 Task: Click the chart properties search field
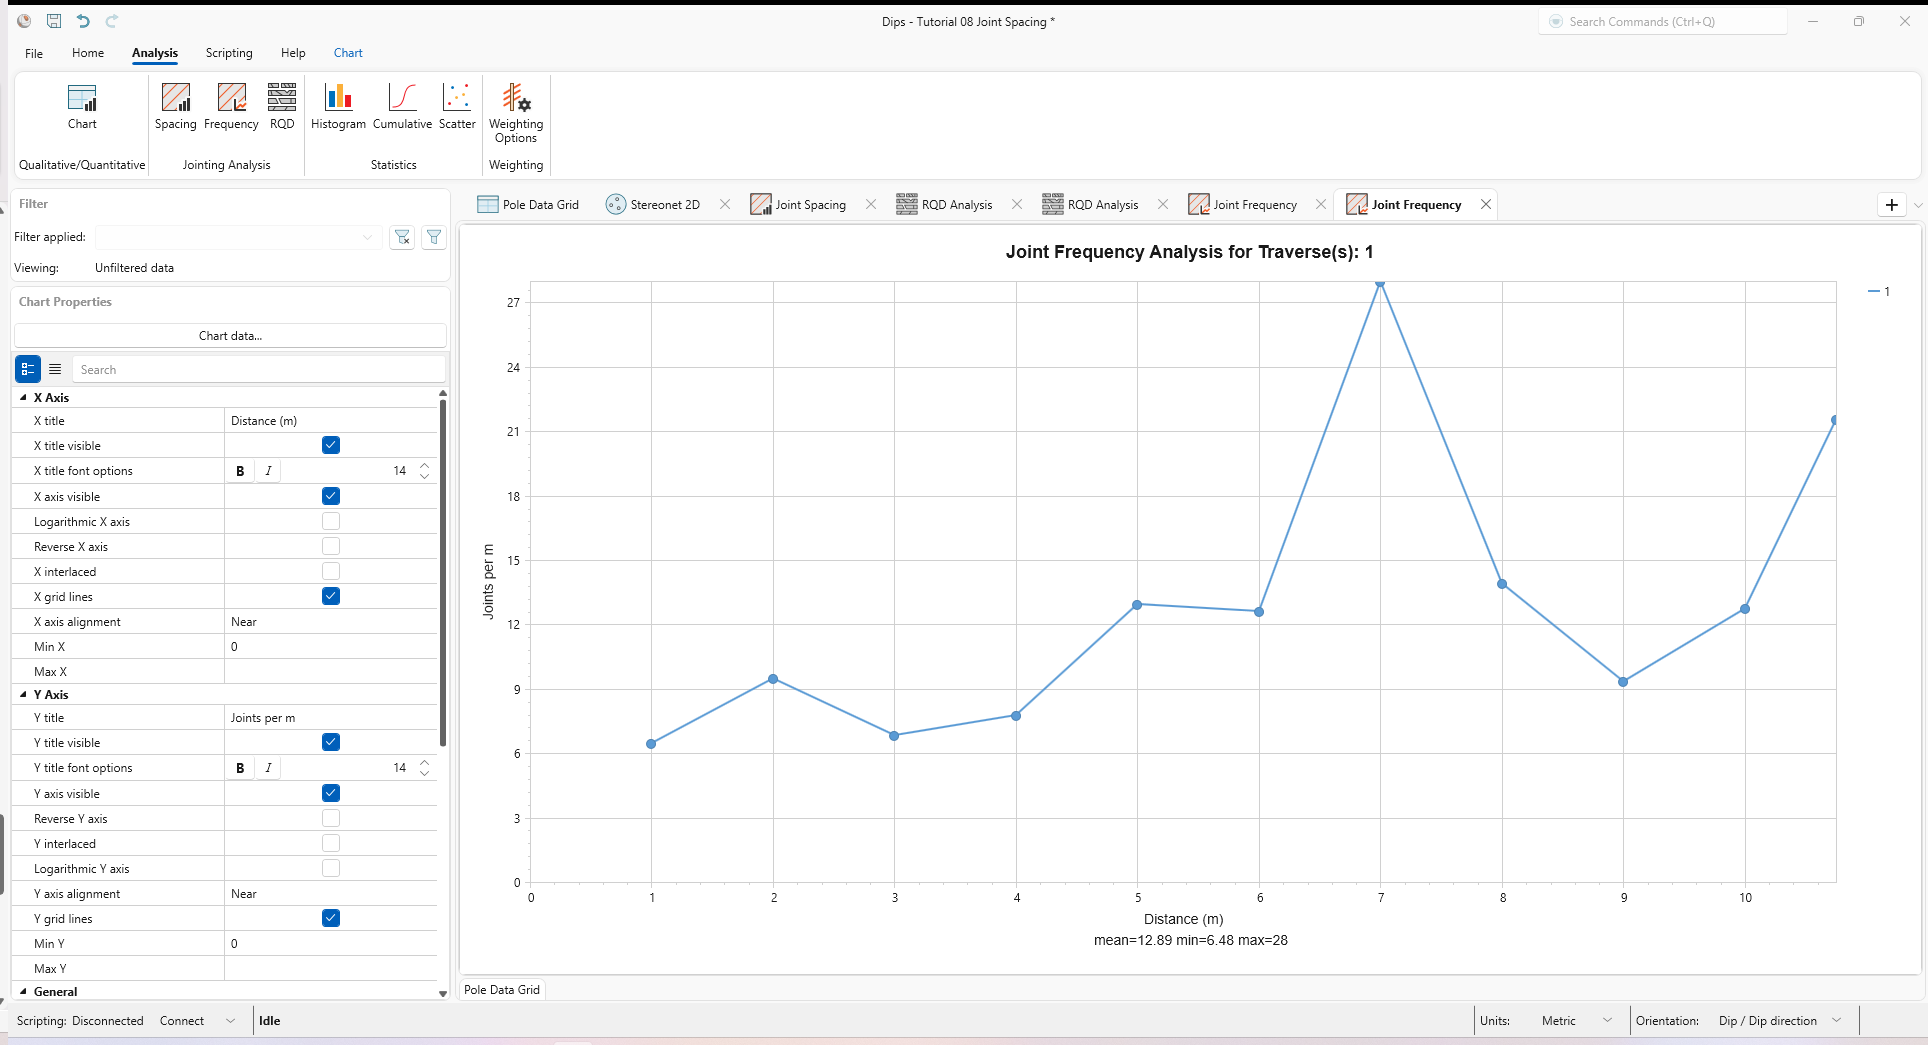(258, 369)
